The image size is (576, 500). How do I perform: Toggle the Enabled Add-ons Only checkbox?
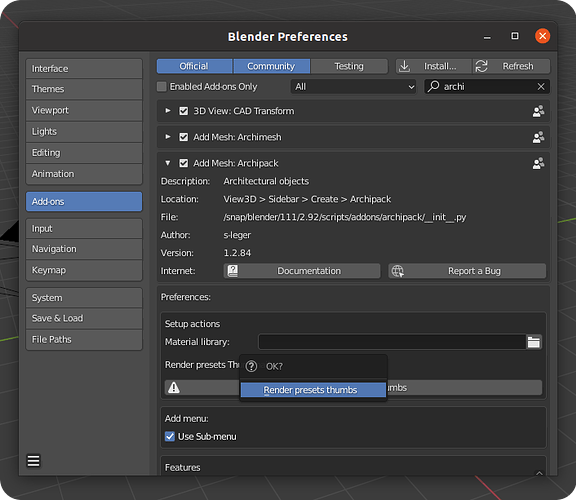(162, 87)
